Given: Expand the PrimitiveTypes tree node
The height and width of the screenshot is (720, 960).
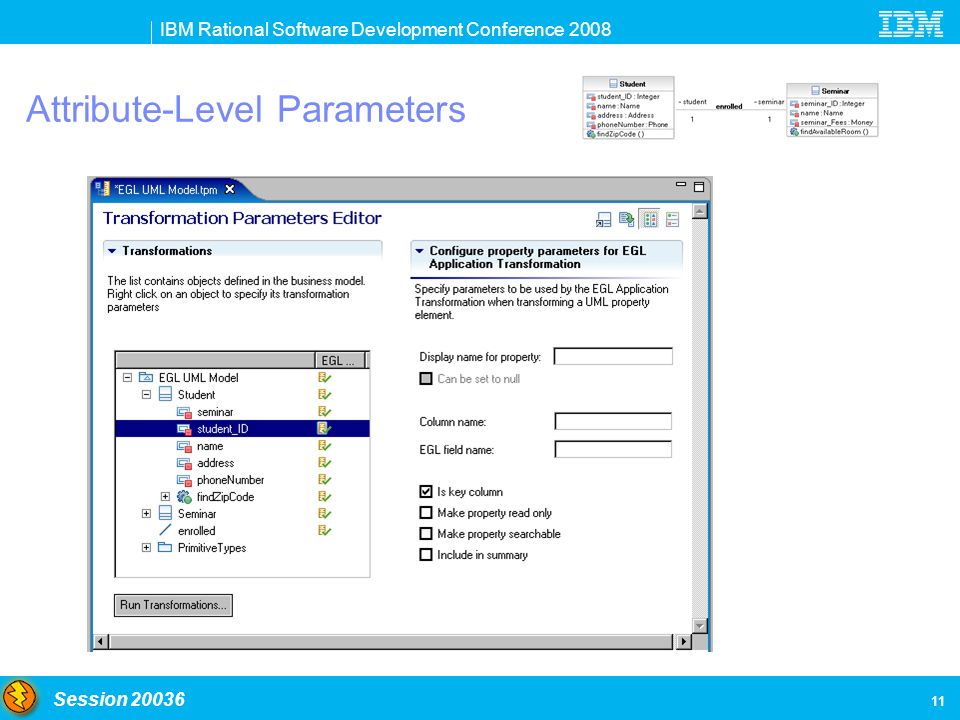Looking at the screenshot, I should point(146,547).
